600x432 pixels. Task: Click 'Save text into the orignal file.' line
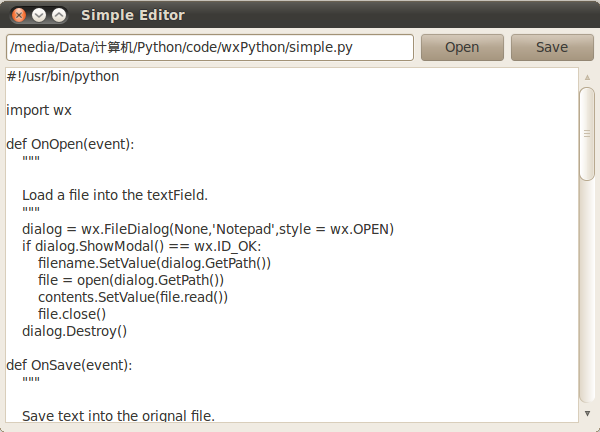118,416
